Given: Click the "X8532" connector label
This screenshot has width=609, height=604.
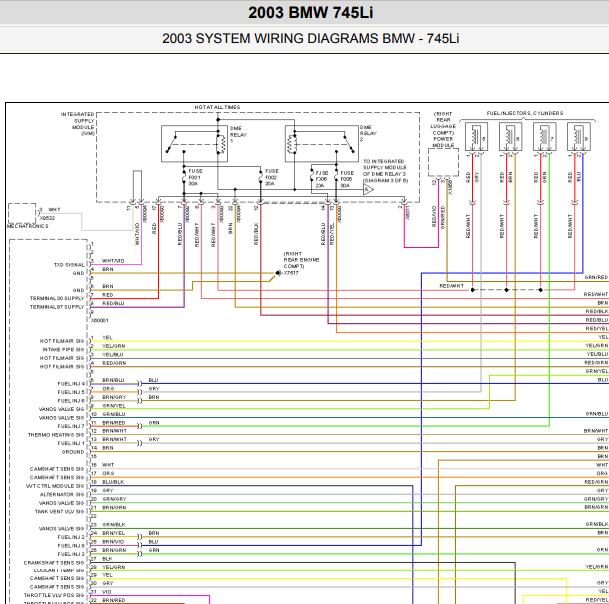Looking at the screenshot, I should (47, 218).
